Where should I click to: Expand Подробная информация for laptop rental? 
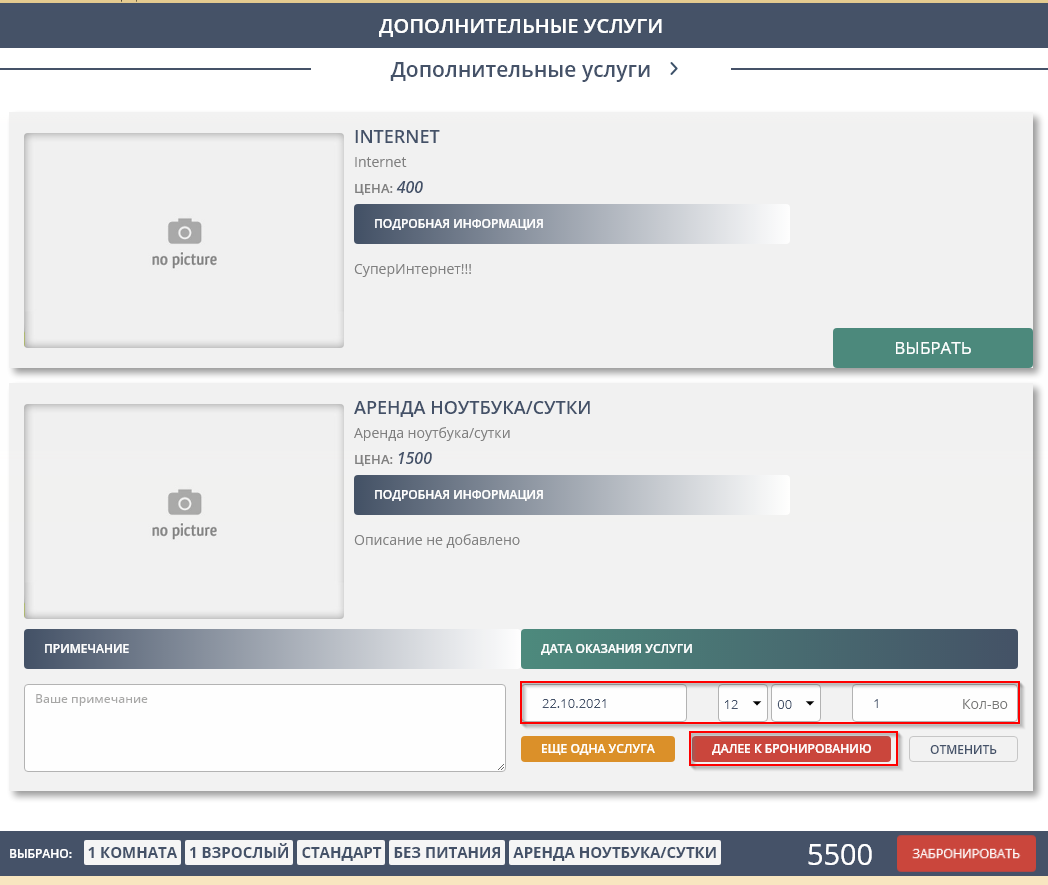(x=571, y=495)
